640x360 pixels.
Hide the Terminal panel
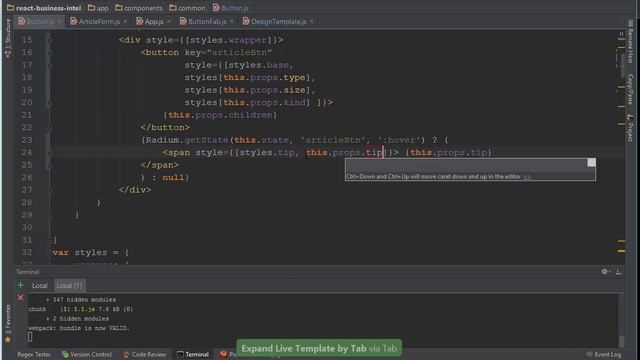coord(618,271)
